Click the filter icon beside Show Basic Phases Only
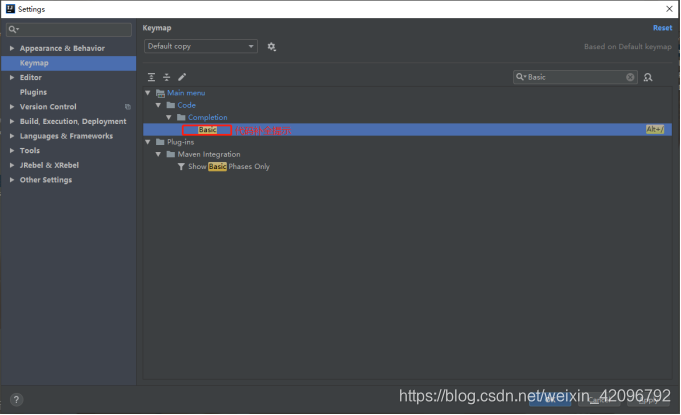Image resolution: width=681 pixels, height=415 pixels. (x=181, y=167)
